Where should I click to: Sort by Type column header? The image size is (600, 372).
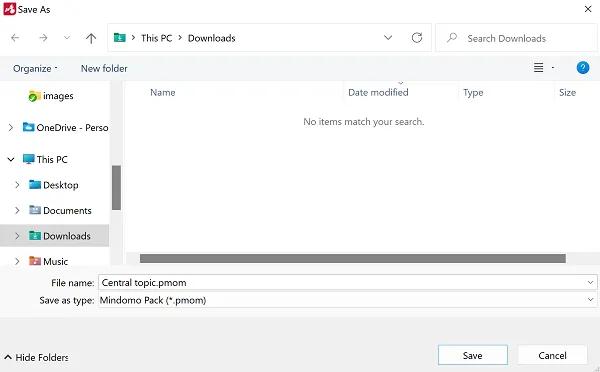coord(473,93)
